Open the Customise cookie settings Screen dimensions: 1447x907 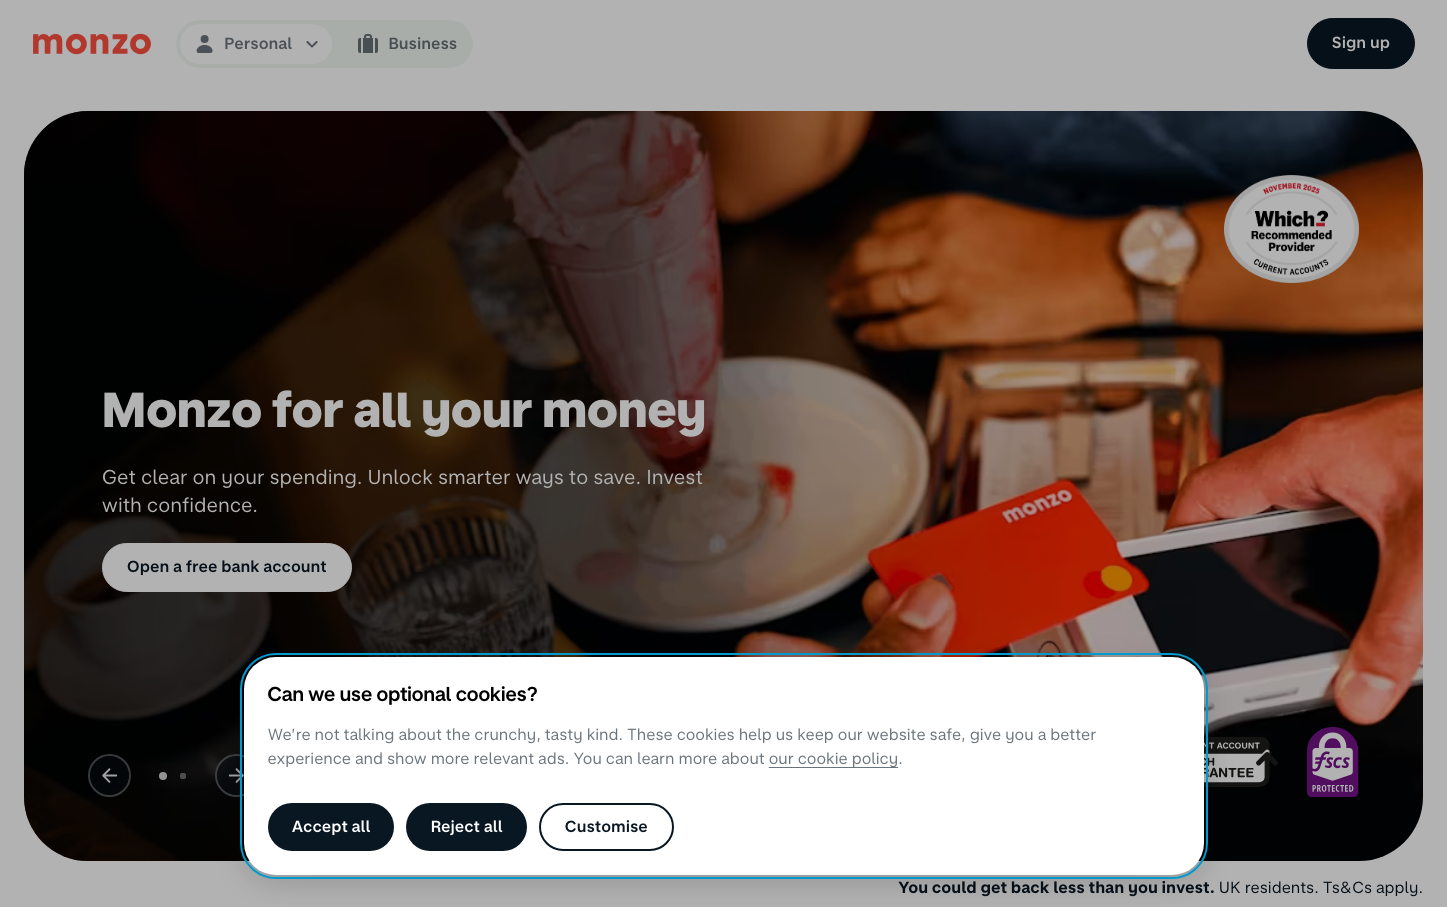[x=606, y=827]
